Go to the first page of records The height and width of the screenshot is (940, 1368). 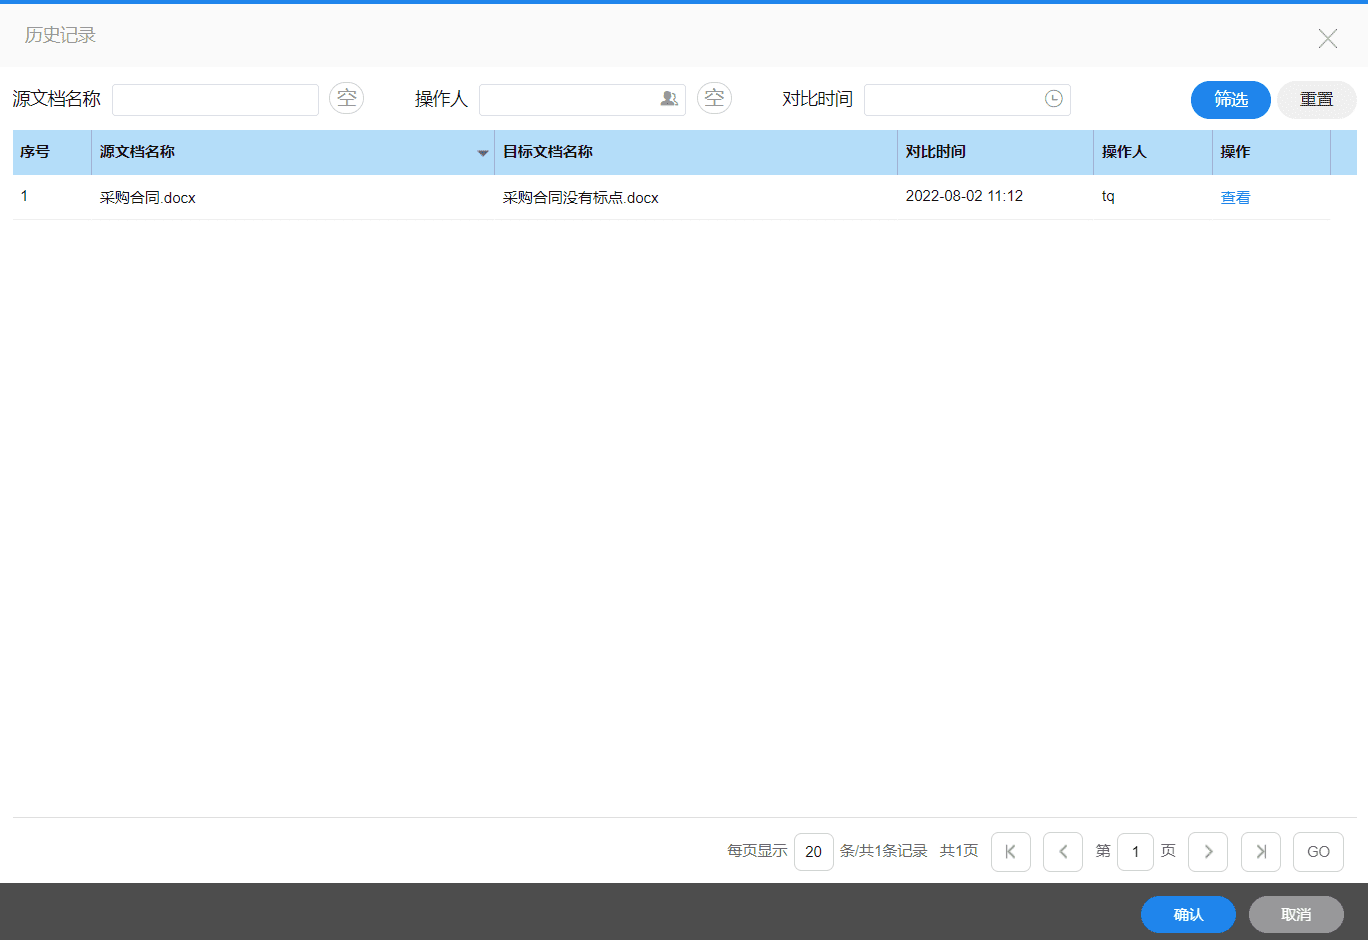(x=1011, y=852)
